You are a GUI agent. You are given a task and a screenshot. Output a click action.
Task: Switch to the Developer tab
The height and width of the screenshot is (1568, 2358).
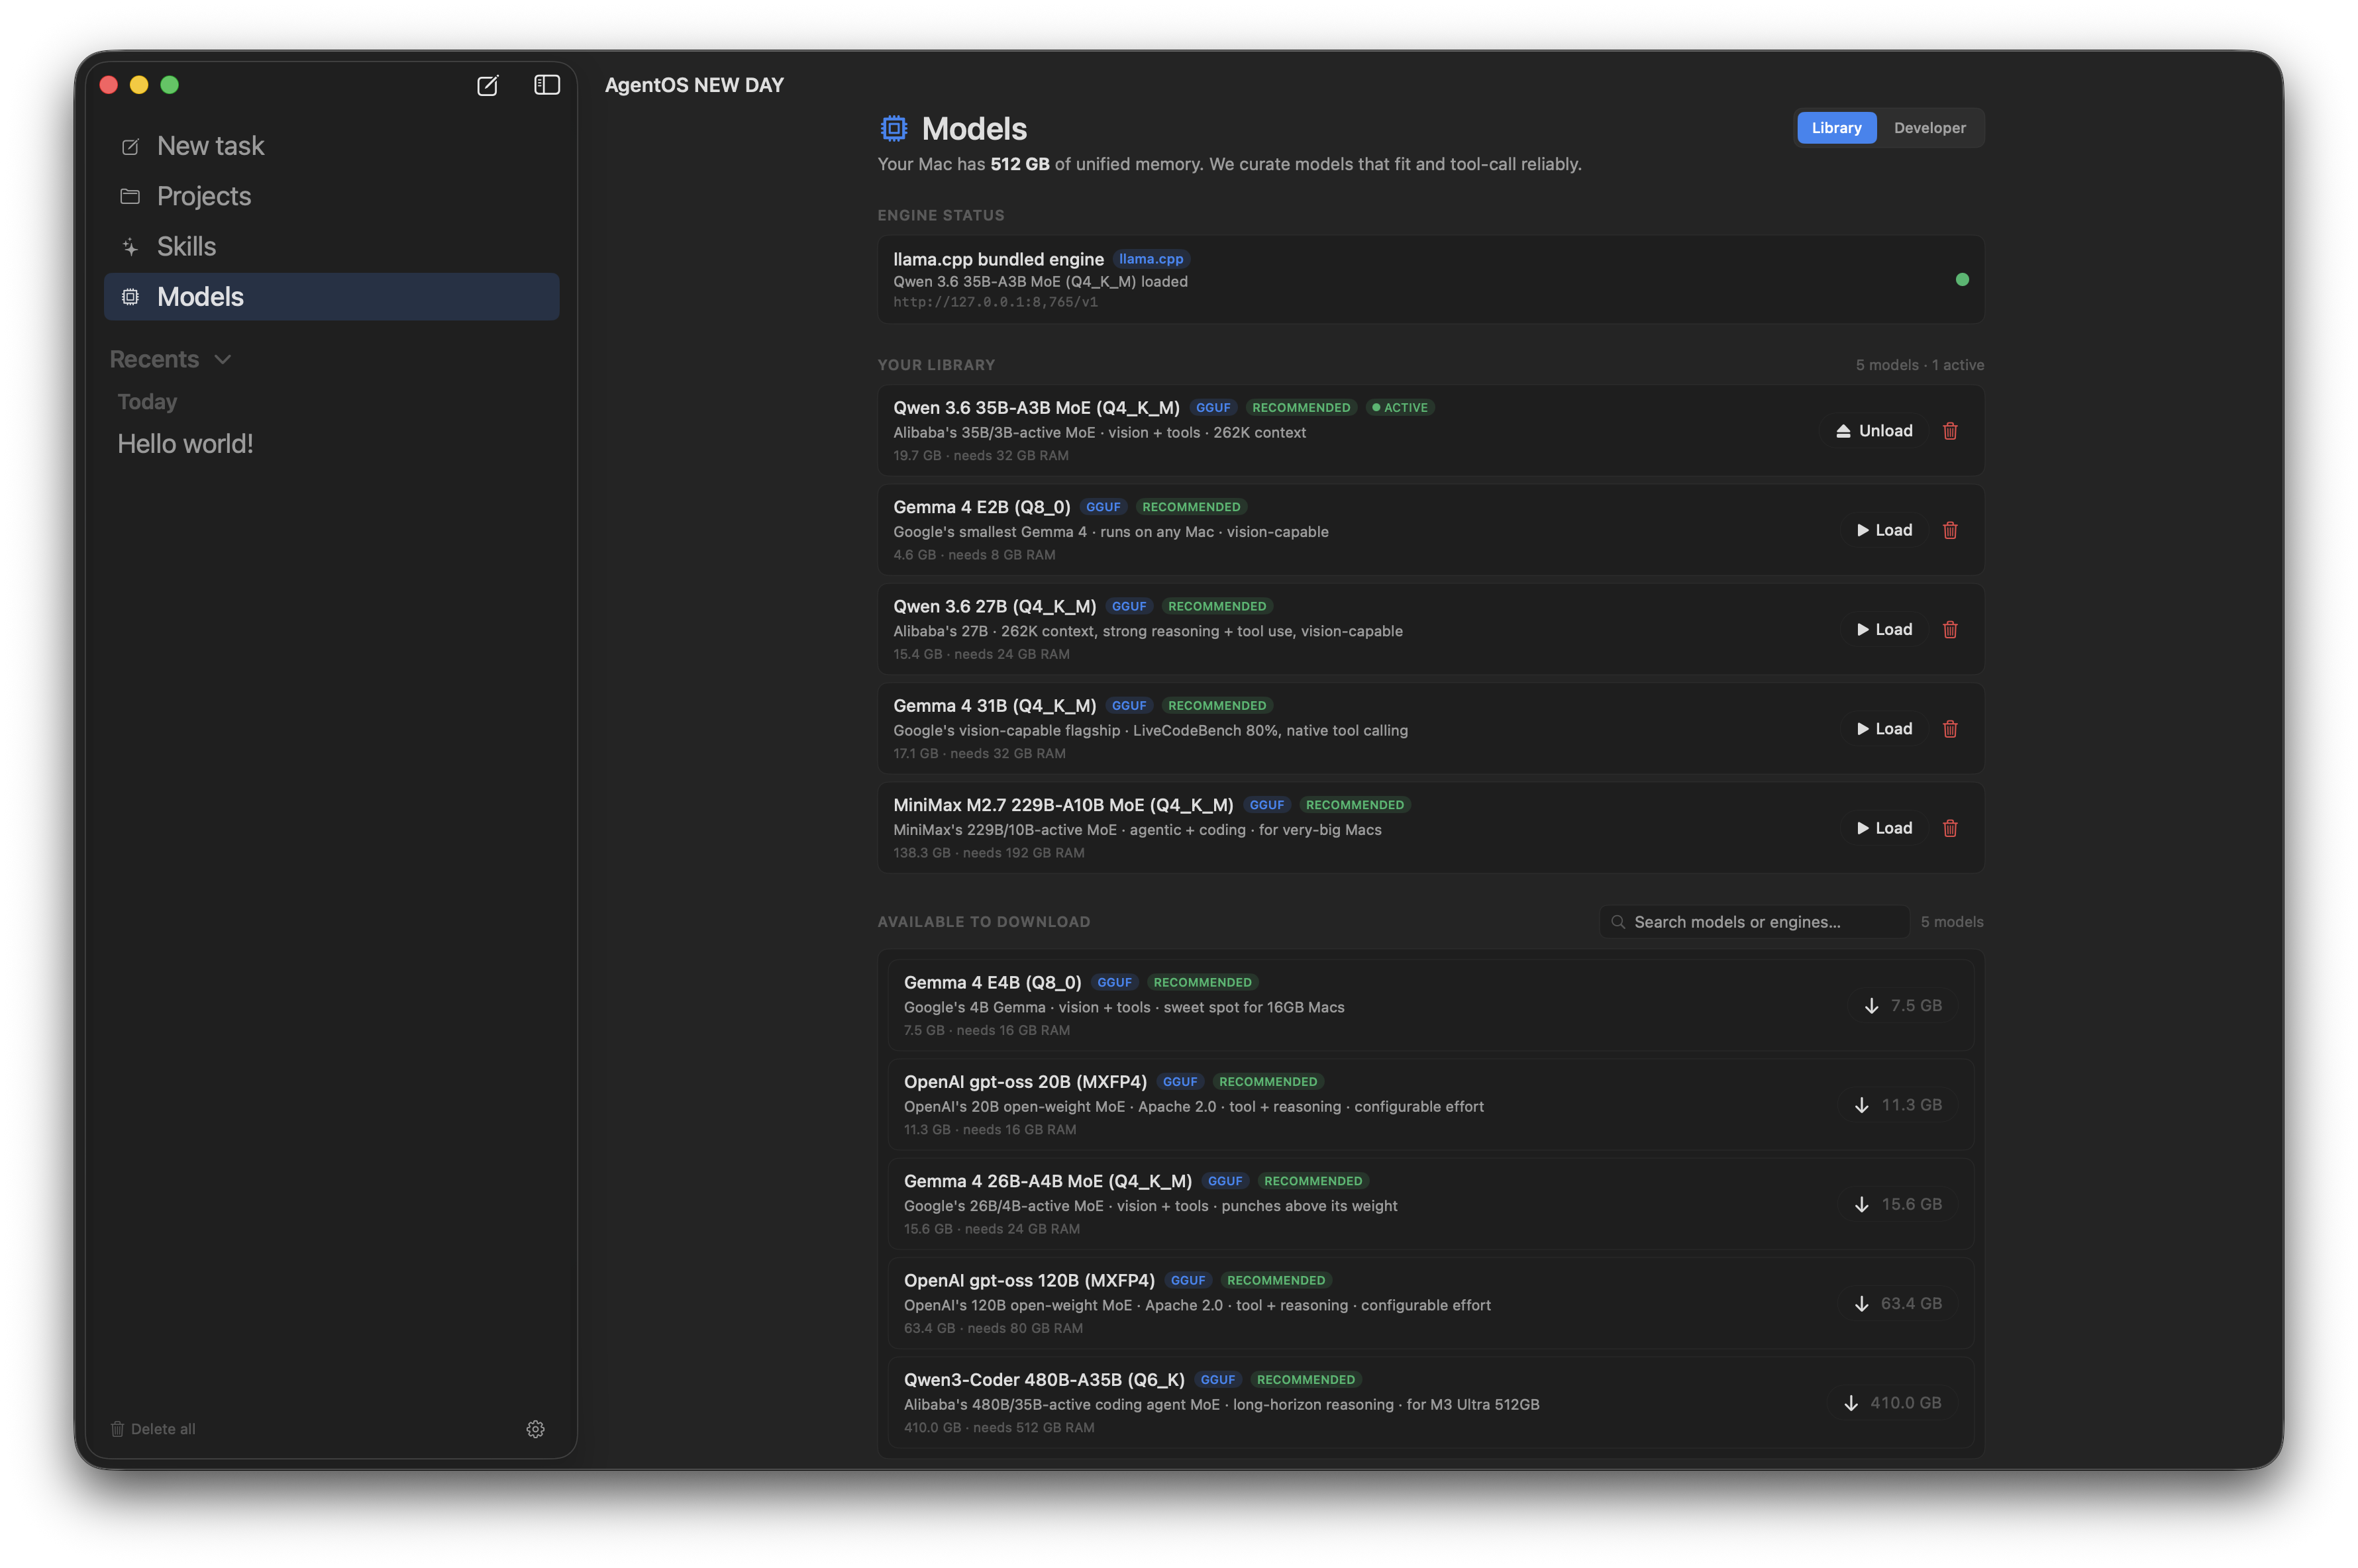[x=1929, y=128]
